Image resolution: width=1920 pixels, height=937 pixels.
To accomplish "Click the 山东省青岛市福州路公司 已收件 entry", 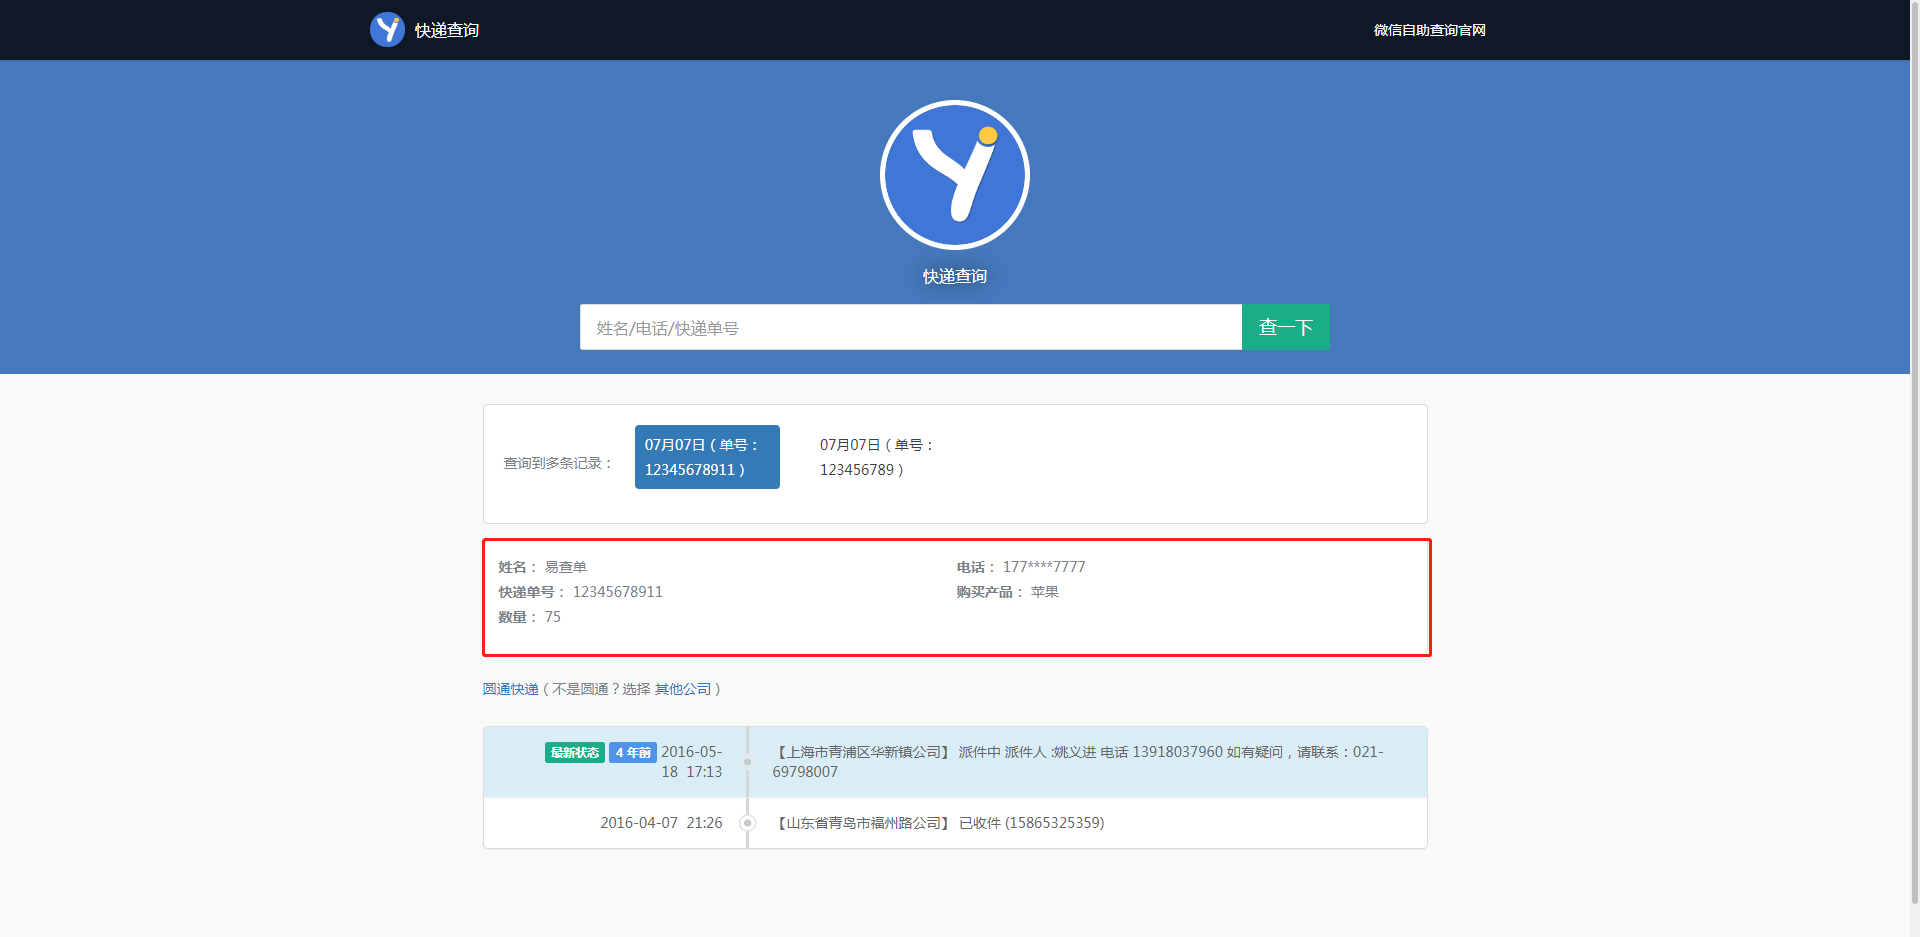I will point(940,823).
